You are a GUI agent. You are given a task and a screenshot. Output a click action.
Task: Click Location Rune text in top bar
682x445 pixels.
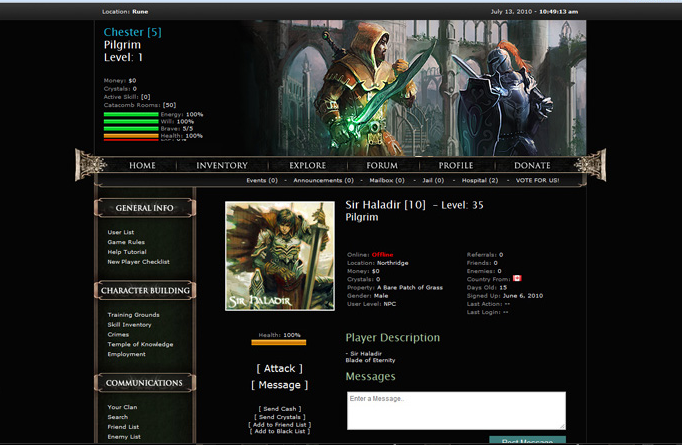125,12
